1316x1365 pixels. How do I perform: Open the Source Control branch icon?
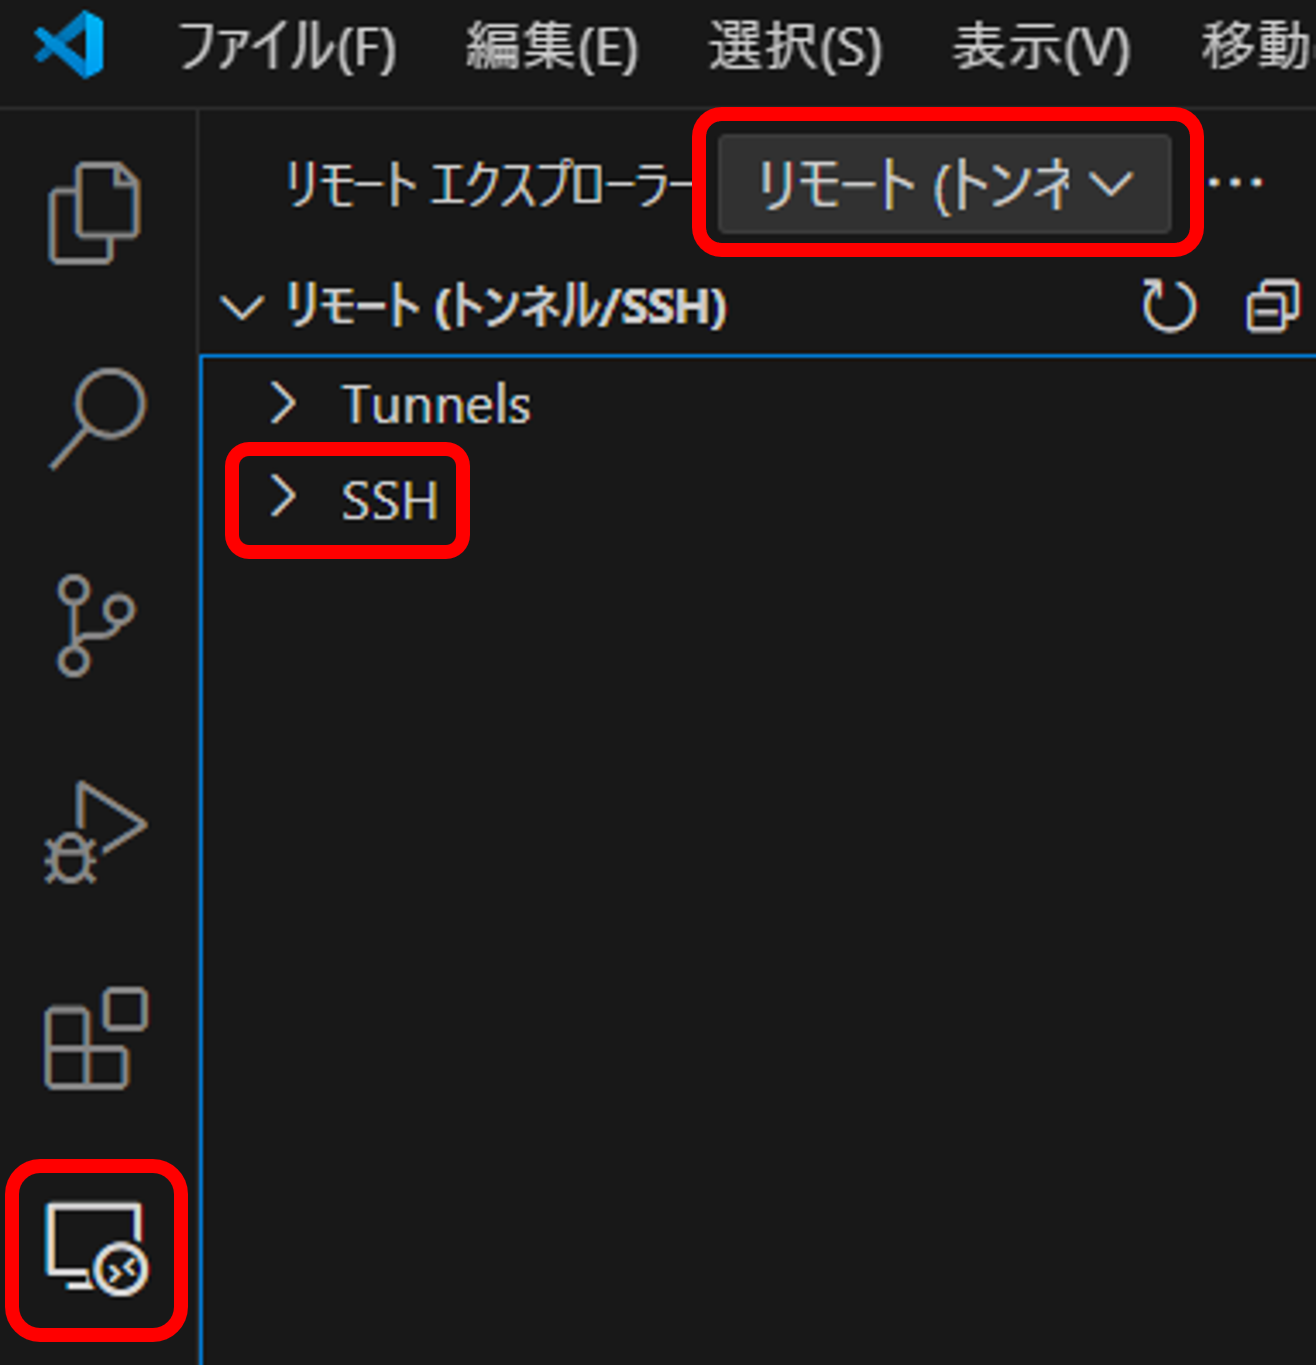95,626
